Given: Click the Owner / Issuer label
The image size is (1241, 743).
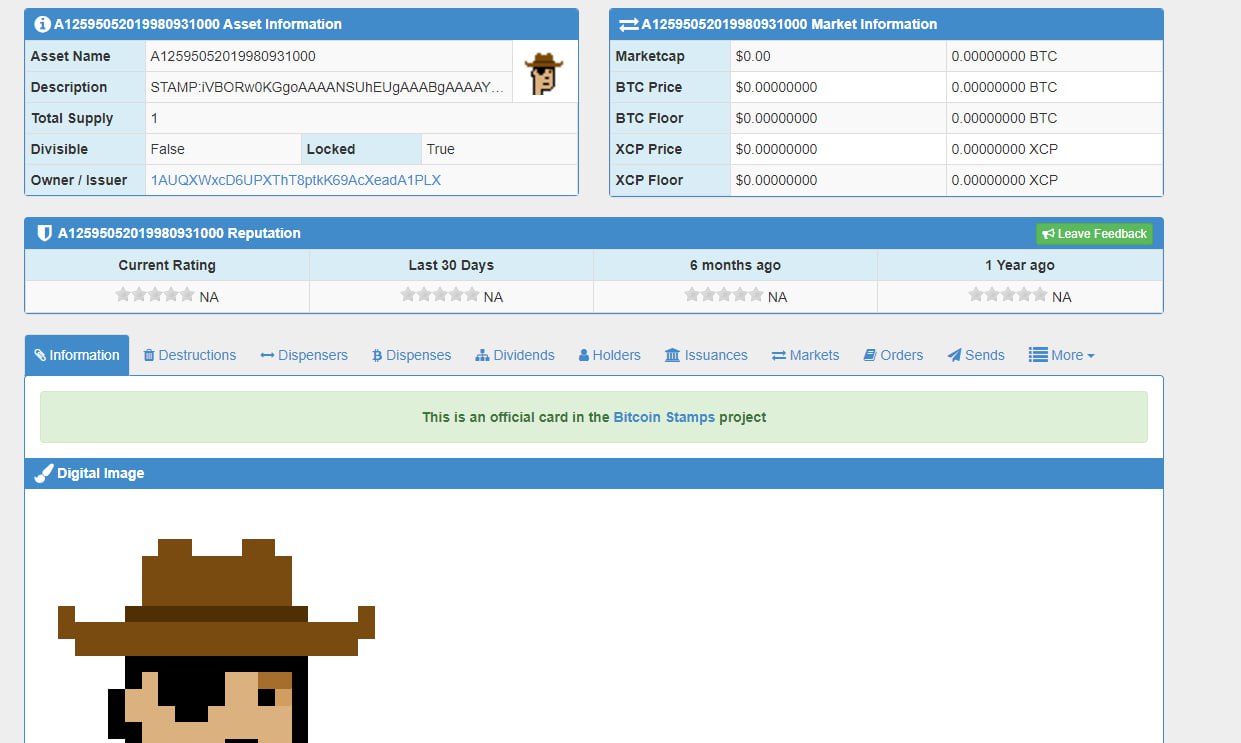Looking at the screenshot, I should click(x=79, y=180).
